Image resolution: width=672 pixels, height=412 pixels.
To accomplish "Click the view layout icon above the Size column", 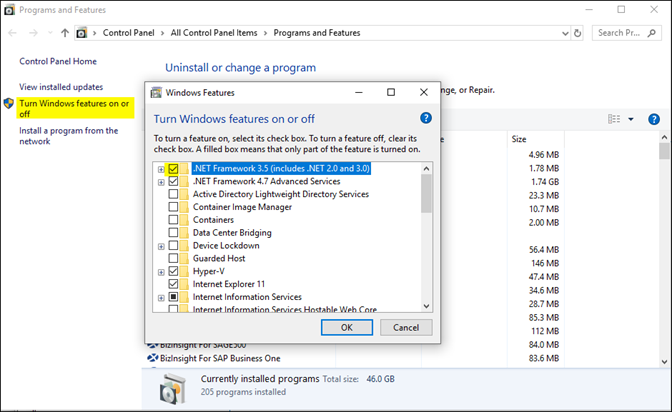I will pos(615,119).
